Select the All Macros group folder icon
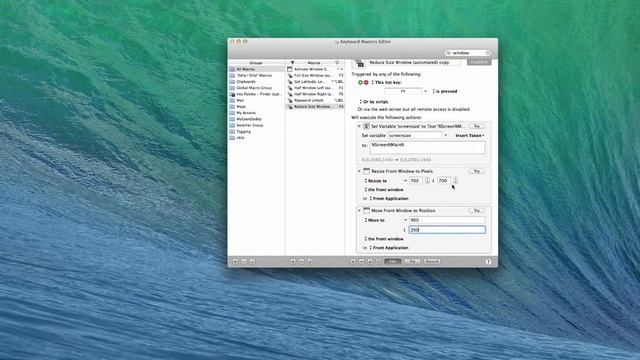This screenshot has height=360, width=640. 232,69
